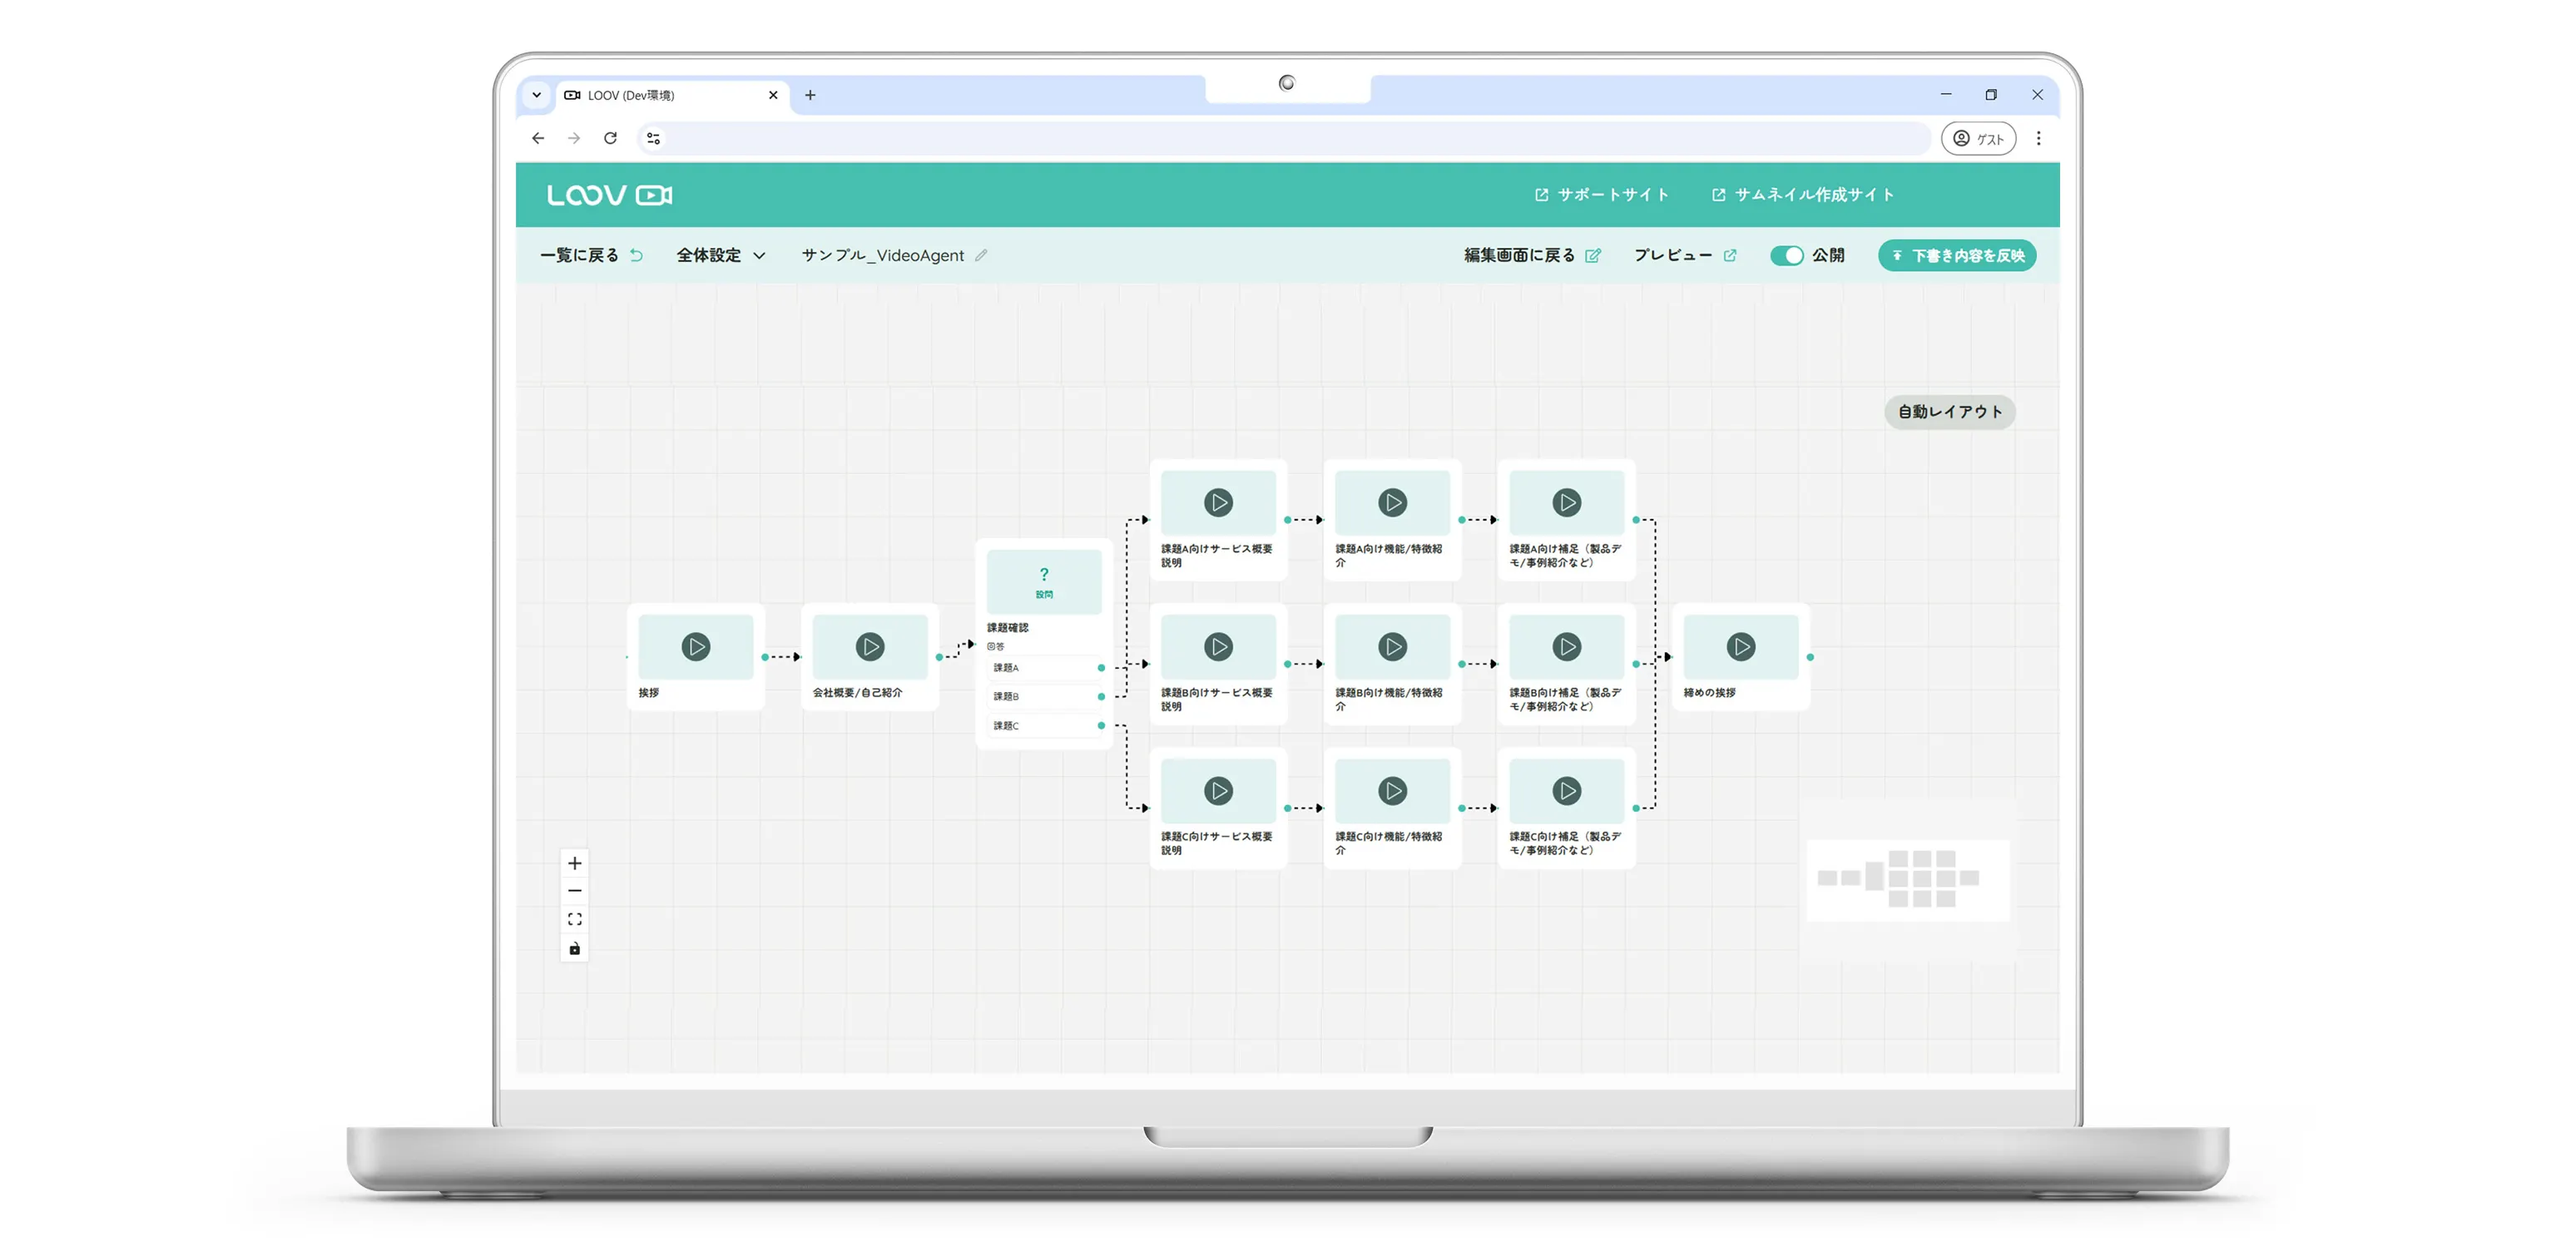
Task: Toggle the 公開 switch off
Action: point(1786,255)
